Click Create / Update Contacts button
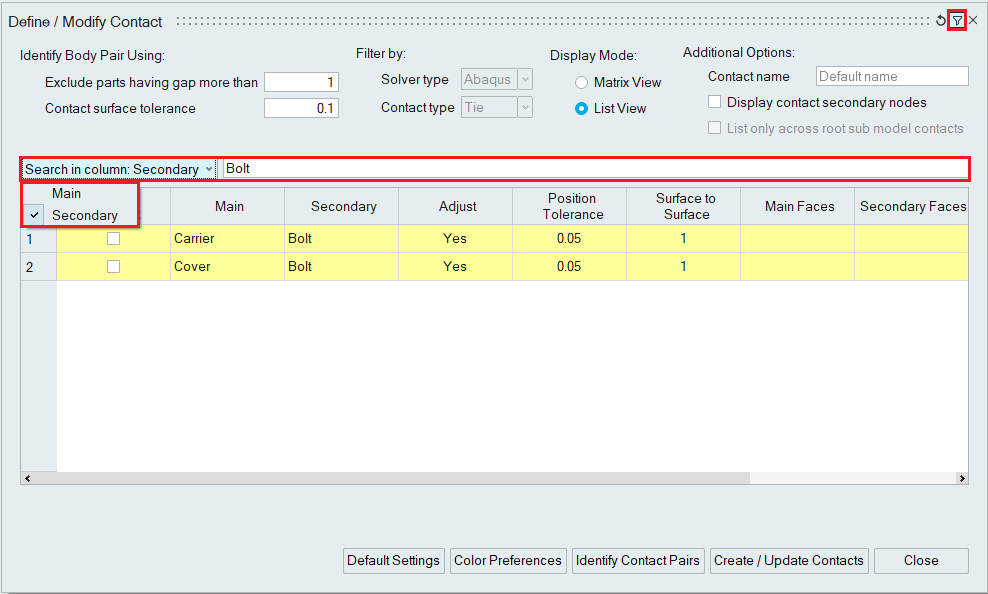The height and width of the screenshot is (594, 988). click(788, 561)
